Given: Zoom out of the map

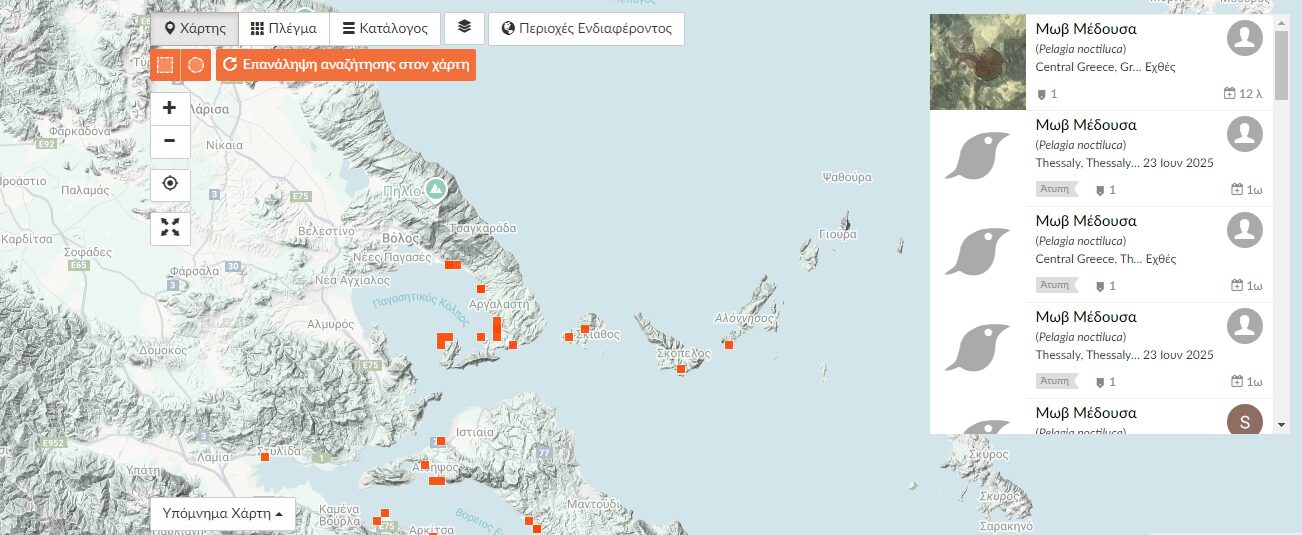Looking at the screenshot, I should coord(170,141).
